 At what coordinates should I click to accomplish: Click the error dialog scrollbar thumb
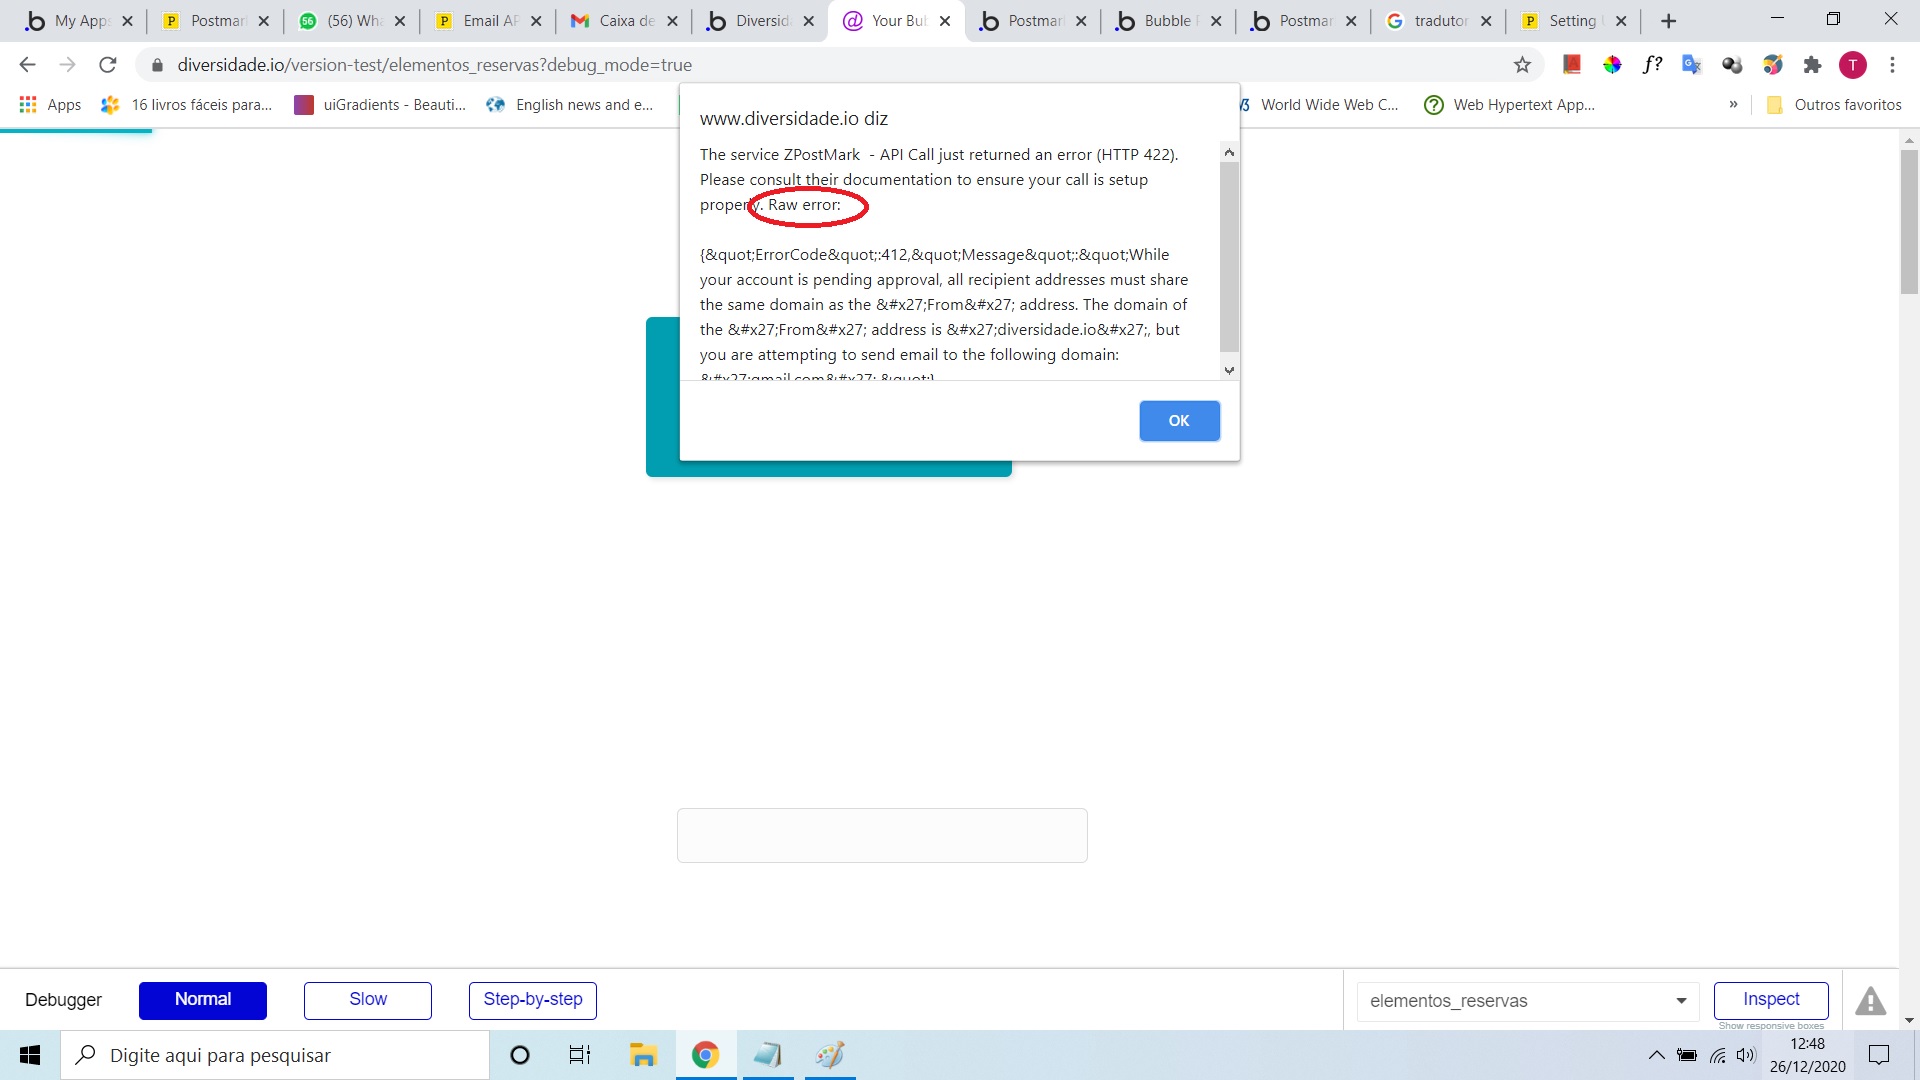[x=1229, y=256]
